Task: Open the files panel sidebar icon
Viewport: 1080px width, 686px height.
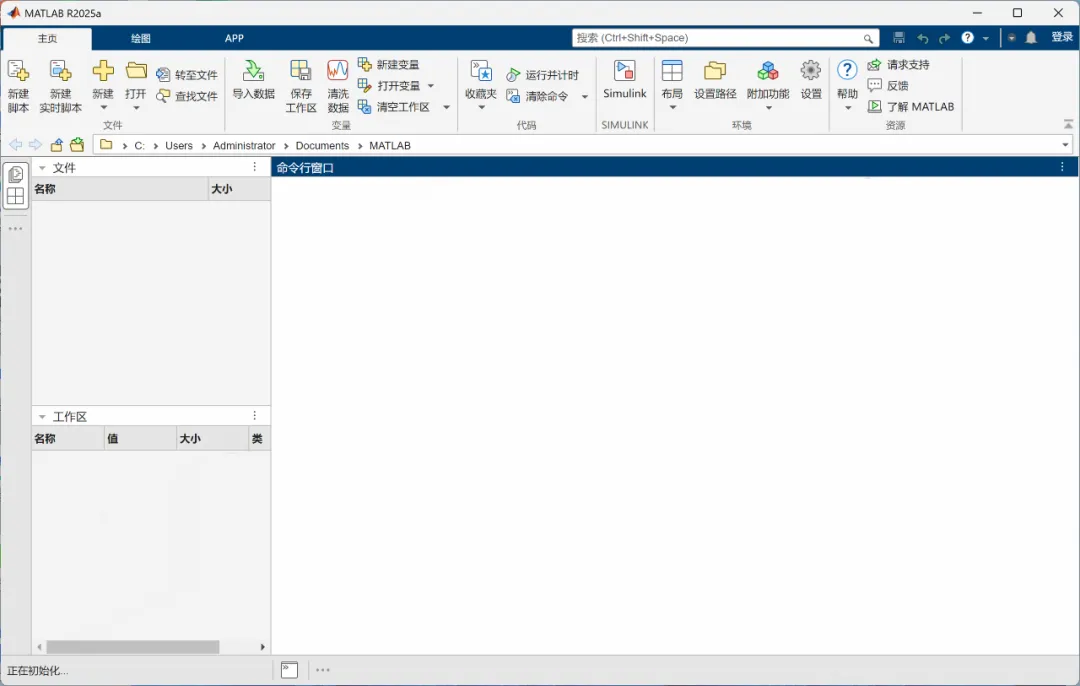Action: click(x=15, y=174)
